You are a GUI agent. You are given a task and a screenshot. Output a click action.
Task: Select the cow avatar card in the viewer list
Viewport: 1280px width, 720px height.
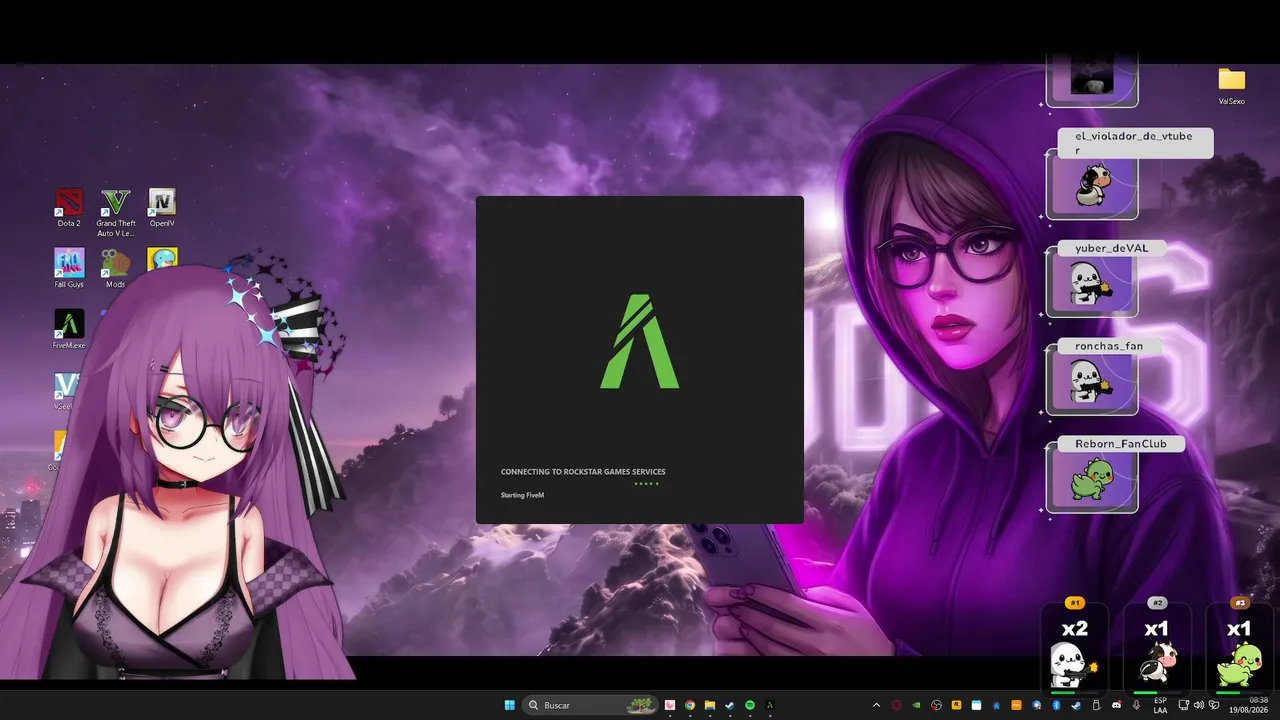click(1091, 186)
